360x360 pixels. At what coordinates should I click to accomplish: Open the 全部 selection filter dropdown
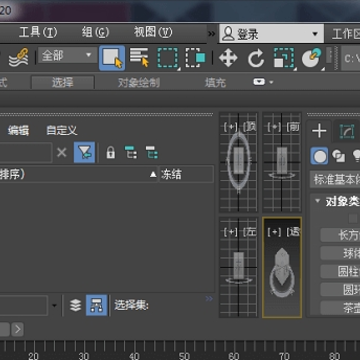coord(67,55)
